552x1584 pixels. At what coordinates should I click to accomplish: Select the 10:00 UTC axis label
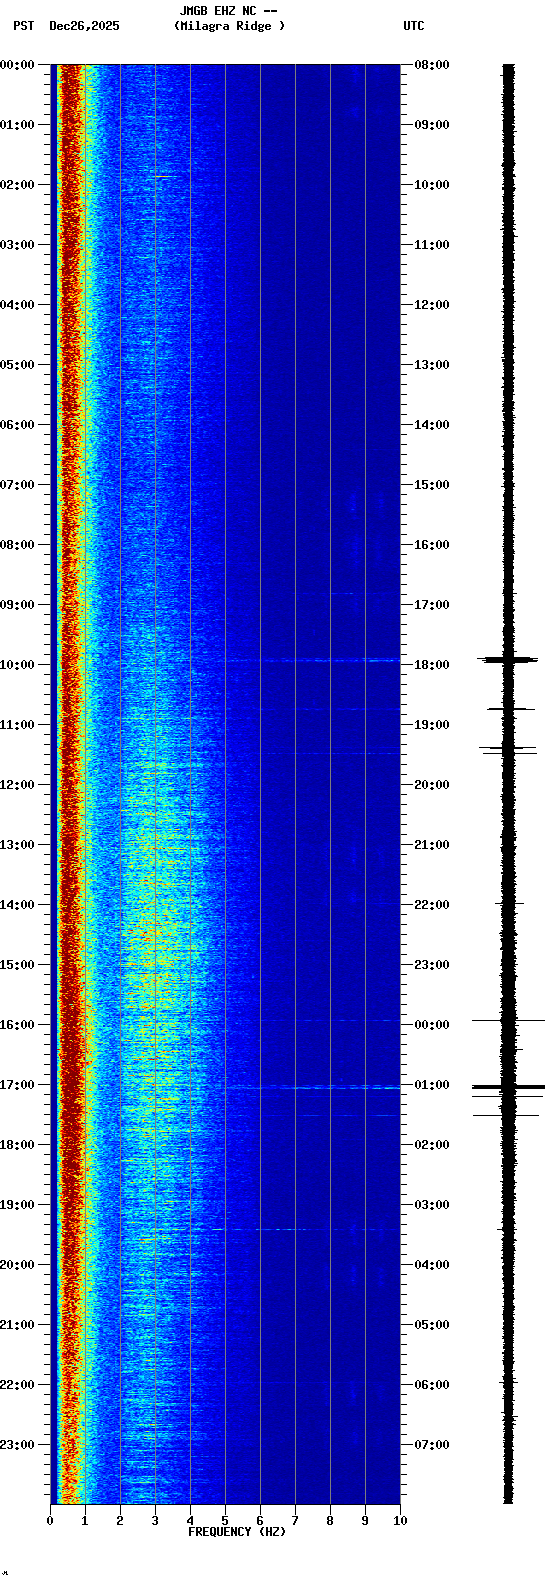[x=432, y=185]
